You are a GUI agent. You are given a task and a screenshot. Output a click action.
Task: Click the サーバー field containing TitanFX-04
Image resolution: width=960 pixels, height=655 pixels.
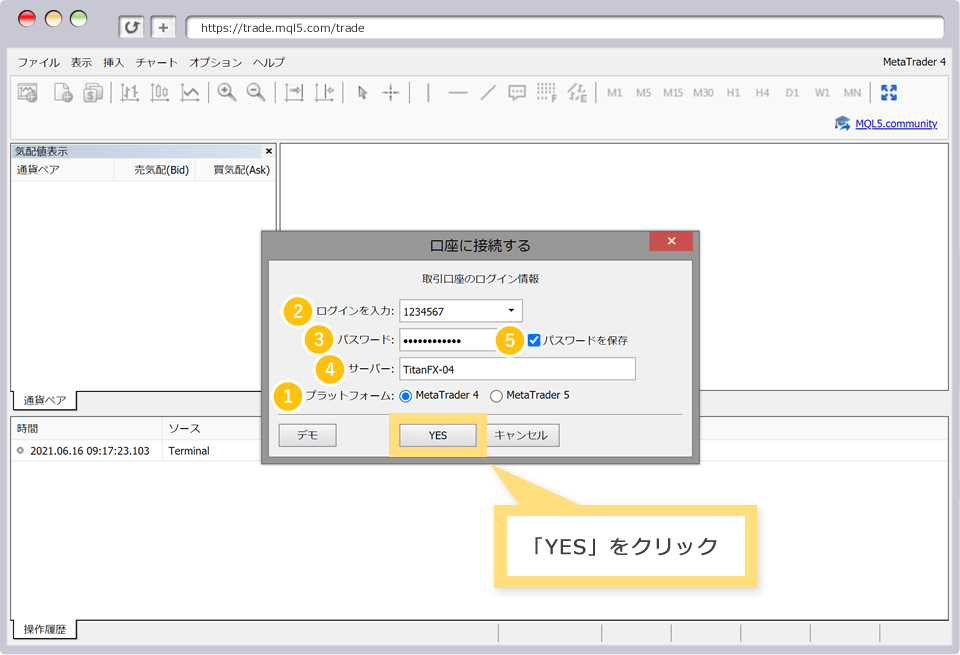point(517,369)
